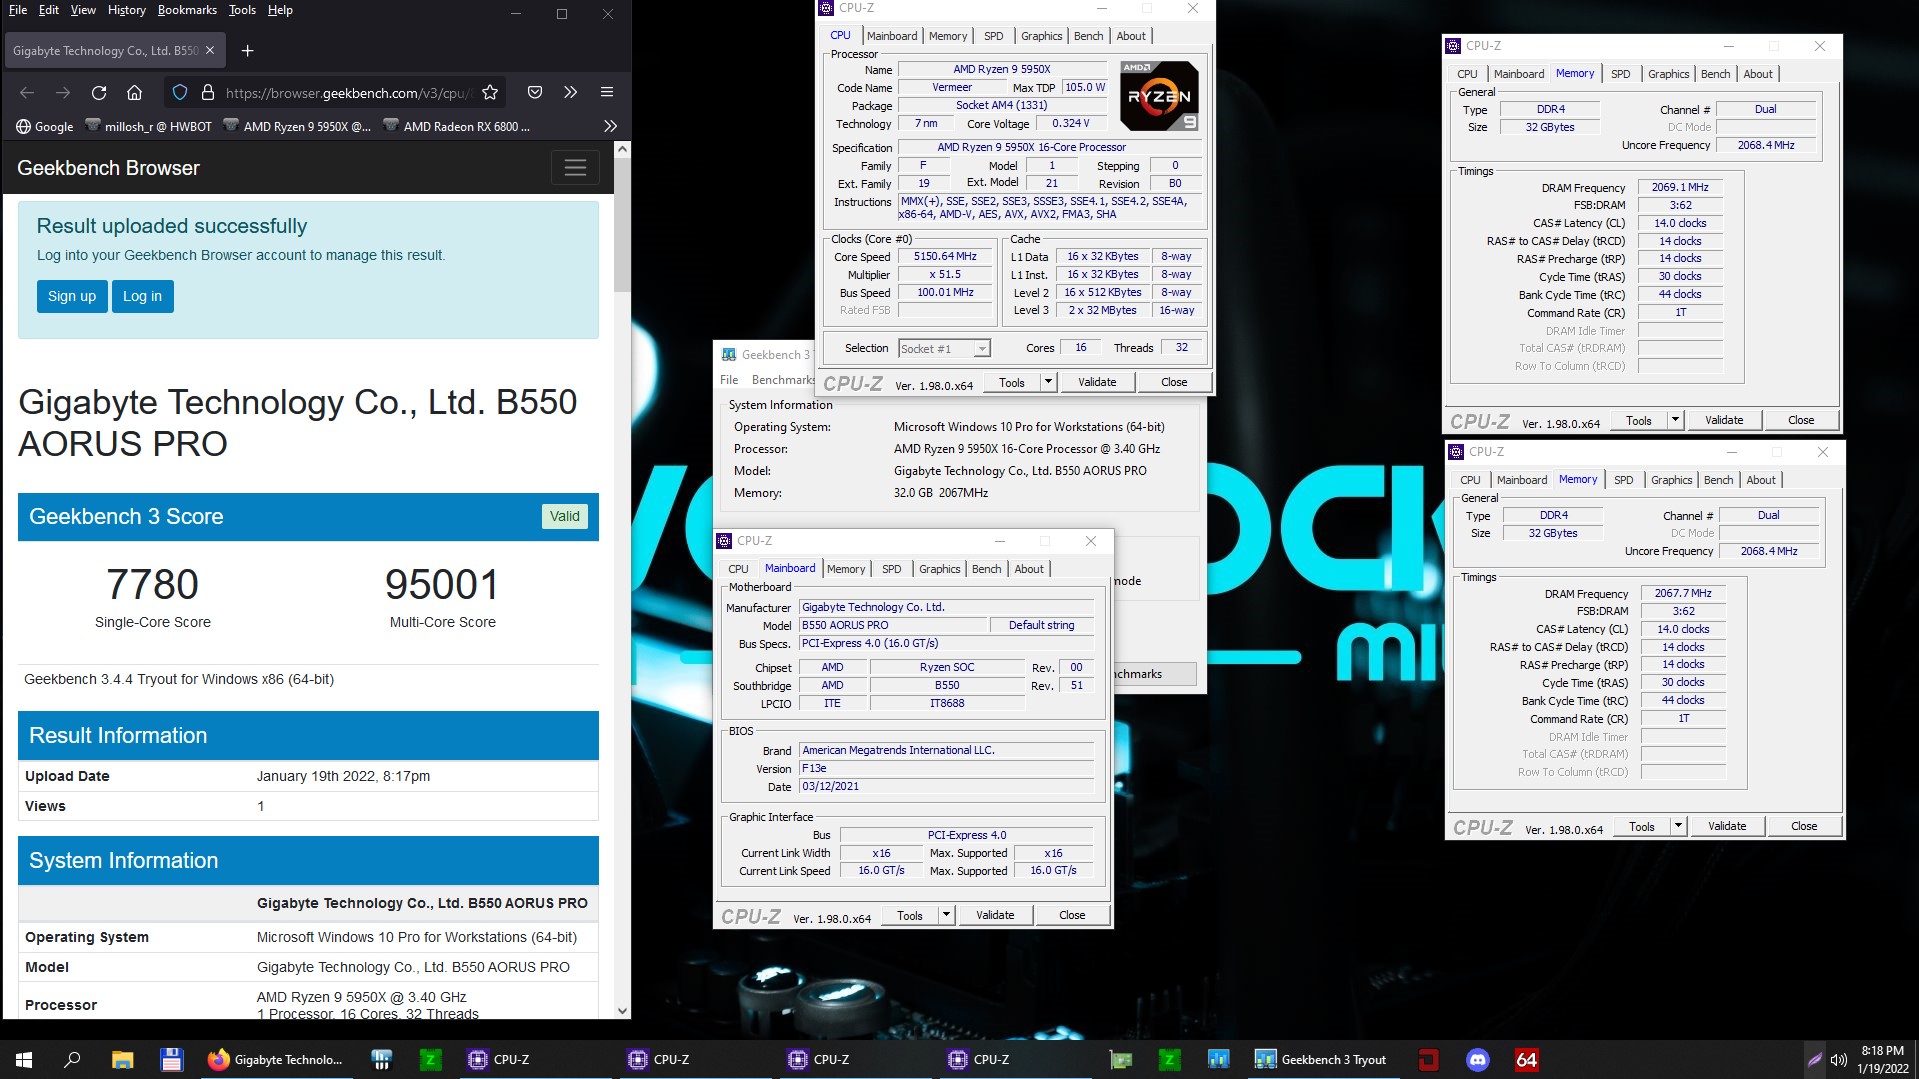
Task: Click Close in the CPU-Z Mainboard window
Action: 1072,915
